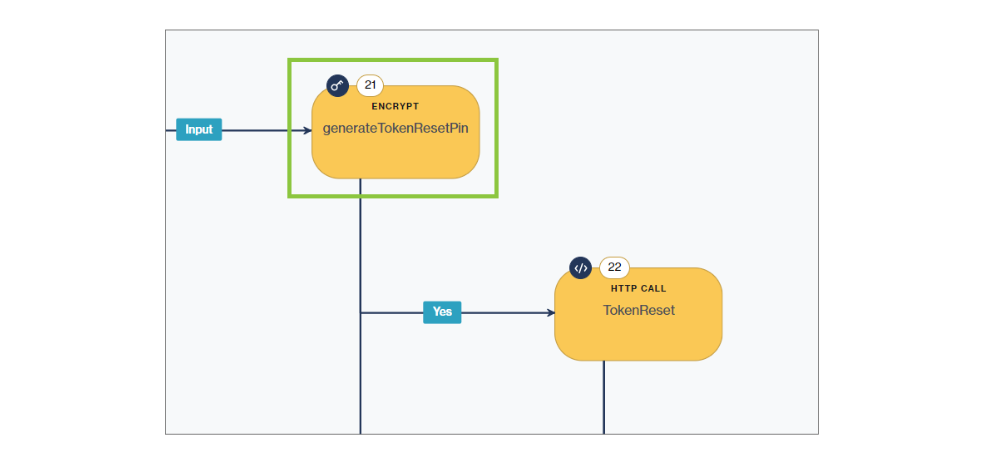This screenshot has width=983, height=449.
Task: Select the TokenReset node name text
Action: (638, 310)
